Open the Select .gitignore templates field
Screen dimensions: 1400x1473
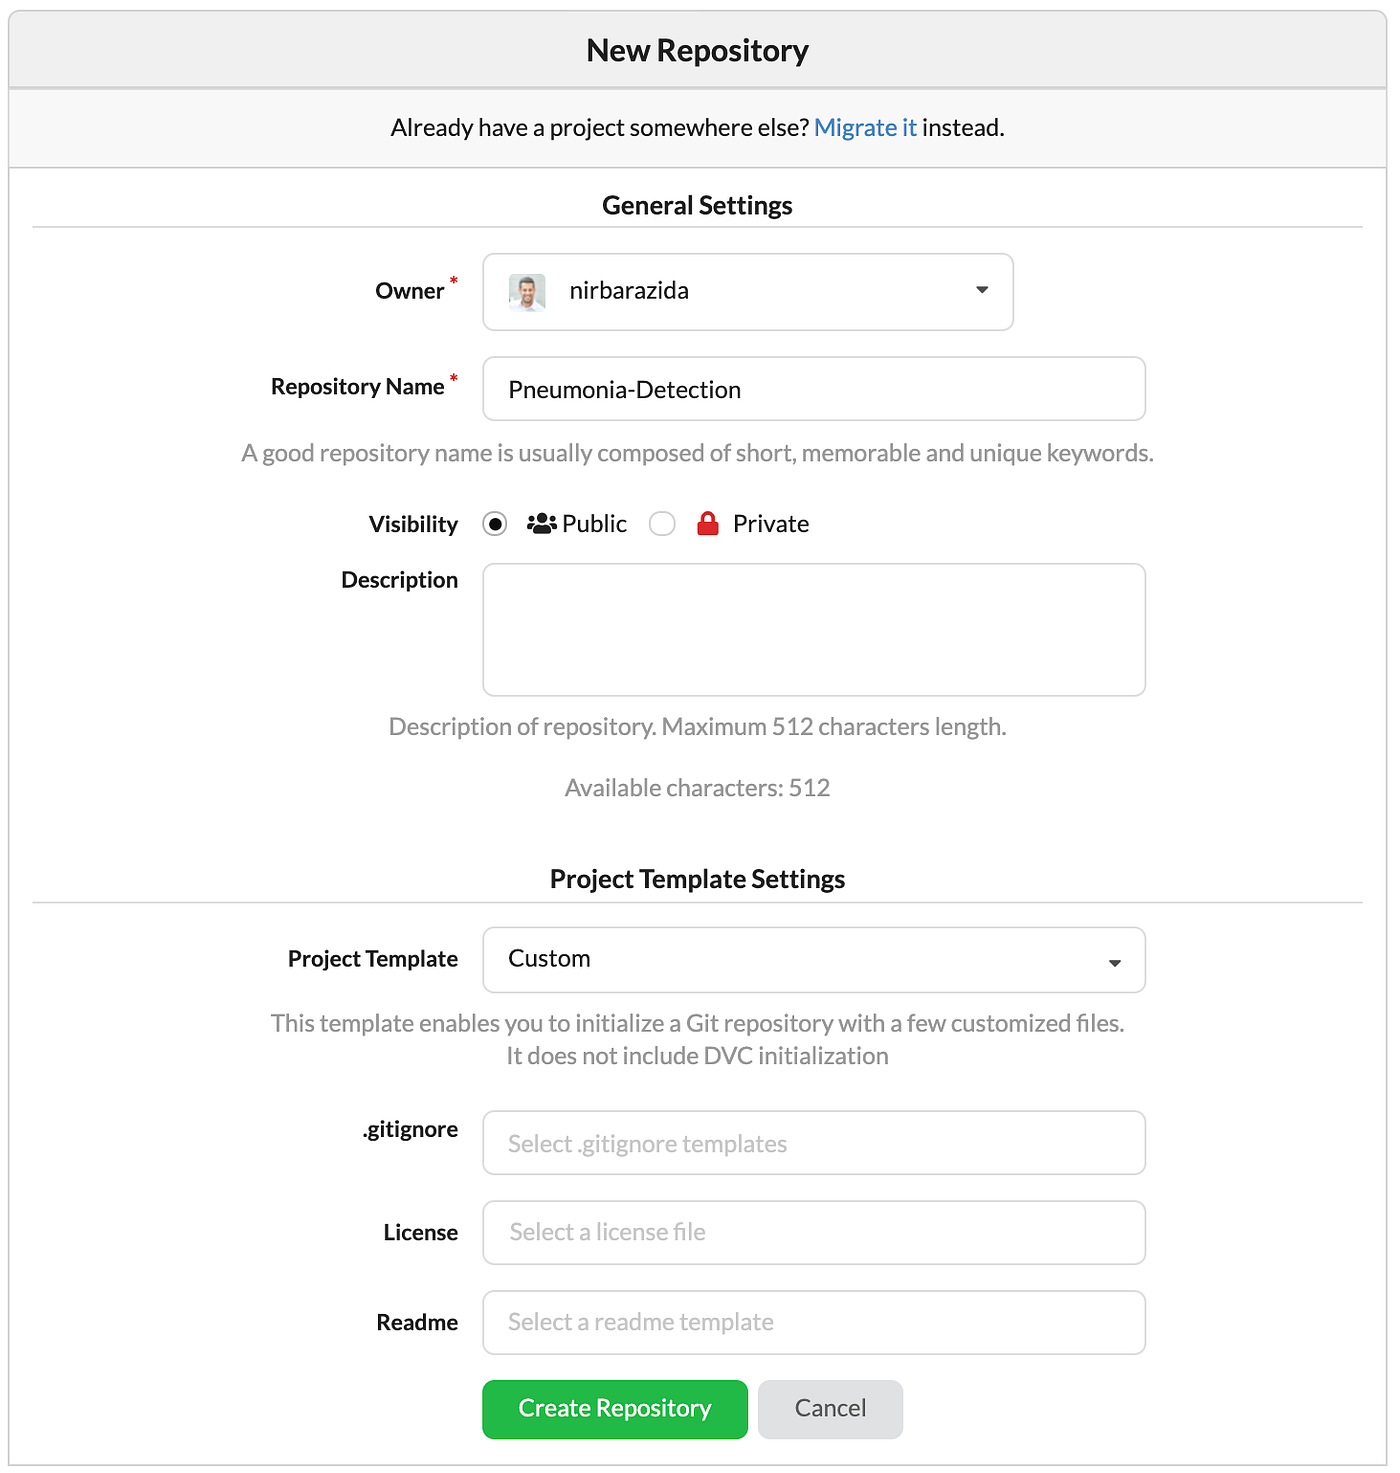coord(813,1142)
